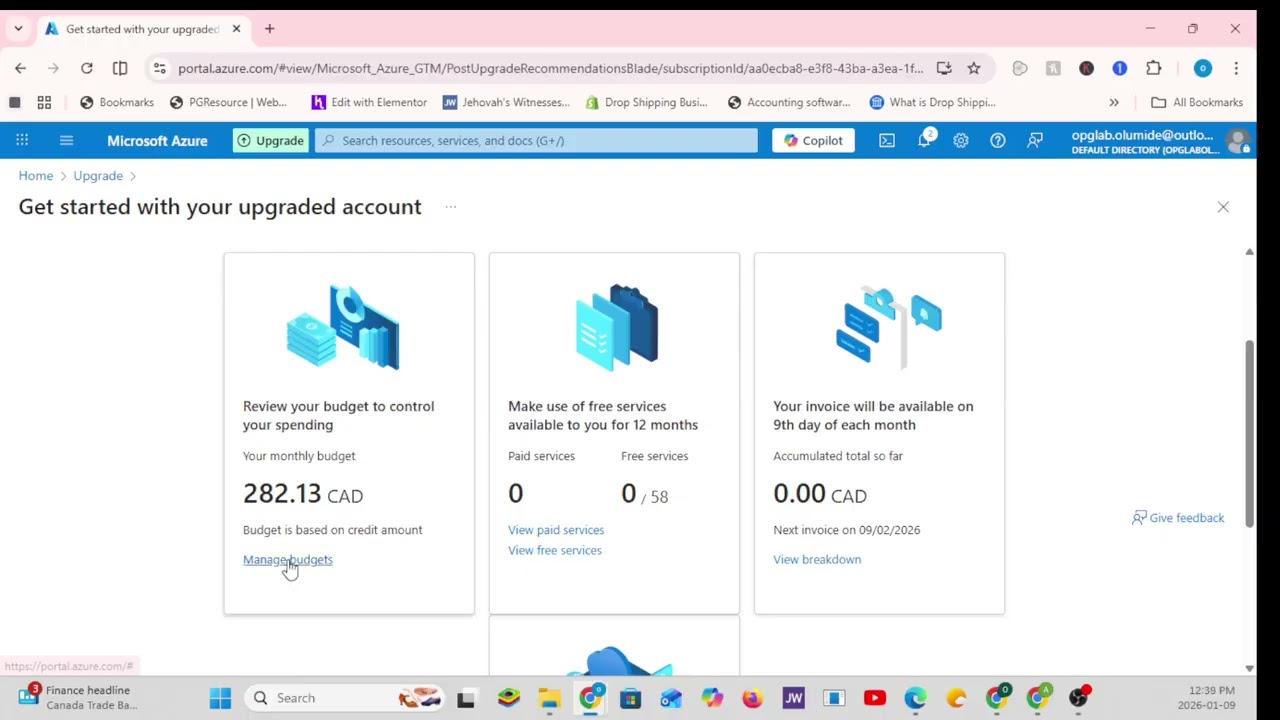Open the Azure portal waffle menu
Screen dimensions: 1280x720
22,140
